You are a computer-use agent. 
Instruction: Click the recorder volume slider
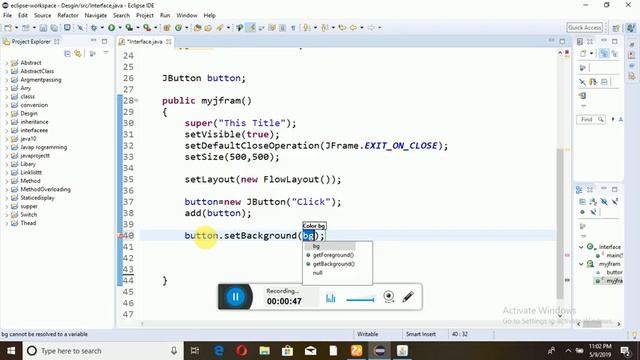point(360,300)
